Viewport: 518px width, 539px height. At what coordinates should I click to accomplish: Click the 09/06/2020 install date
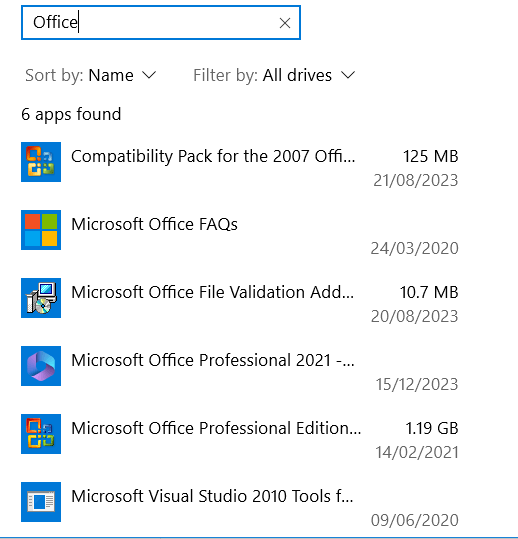pyautogui.click(x=415, y=521)
